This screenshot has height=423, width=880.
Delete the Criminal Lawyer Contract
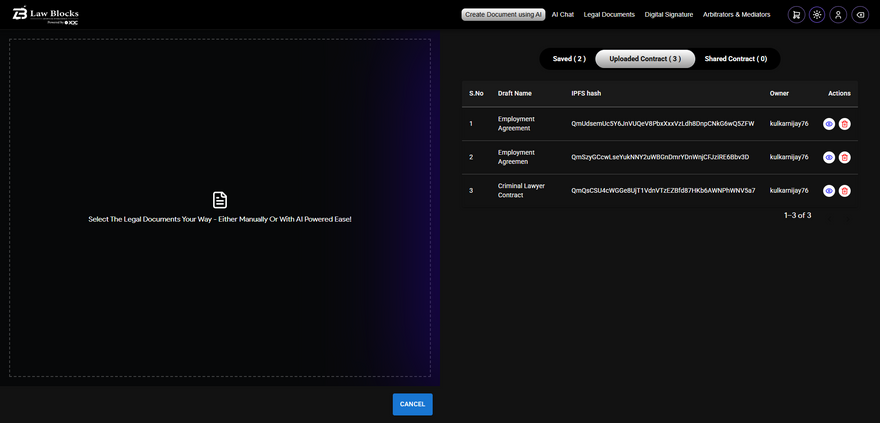click(845, 191)
